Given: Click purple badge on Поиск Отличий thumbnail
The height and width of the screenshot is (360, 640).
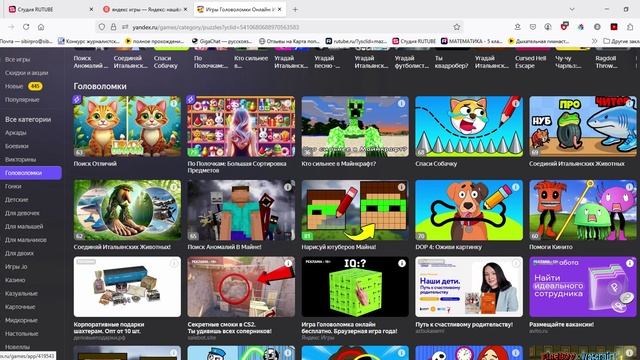Looking at the screenshot, I should (77, 99).
